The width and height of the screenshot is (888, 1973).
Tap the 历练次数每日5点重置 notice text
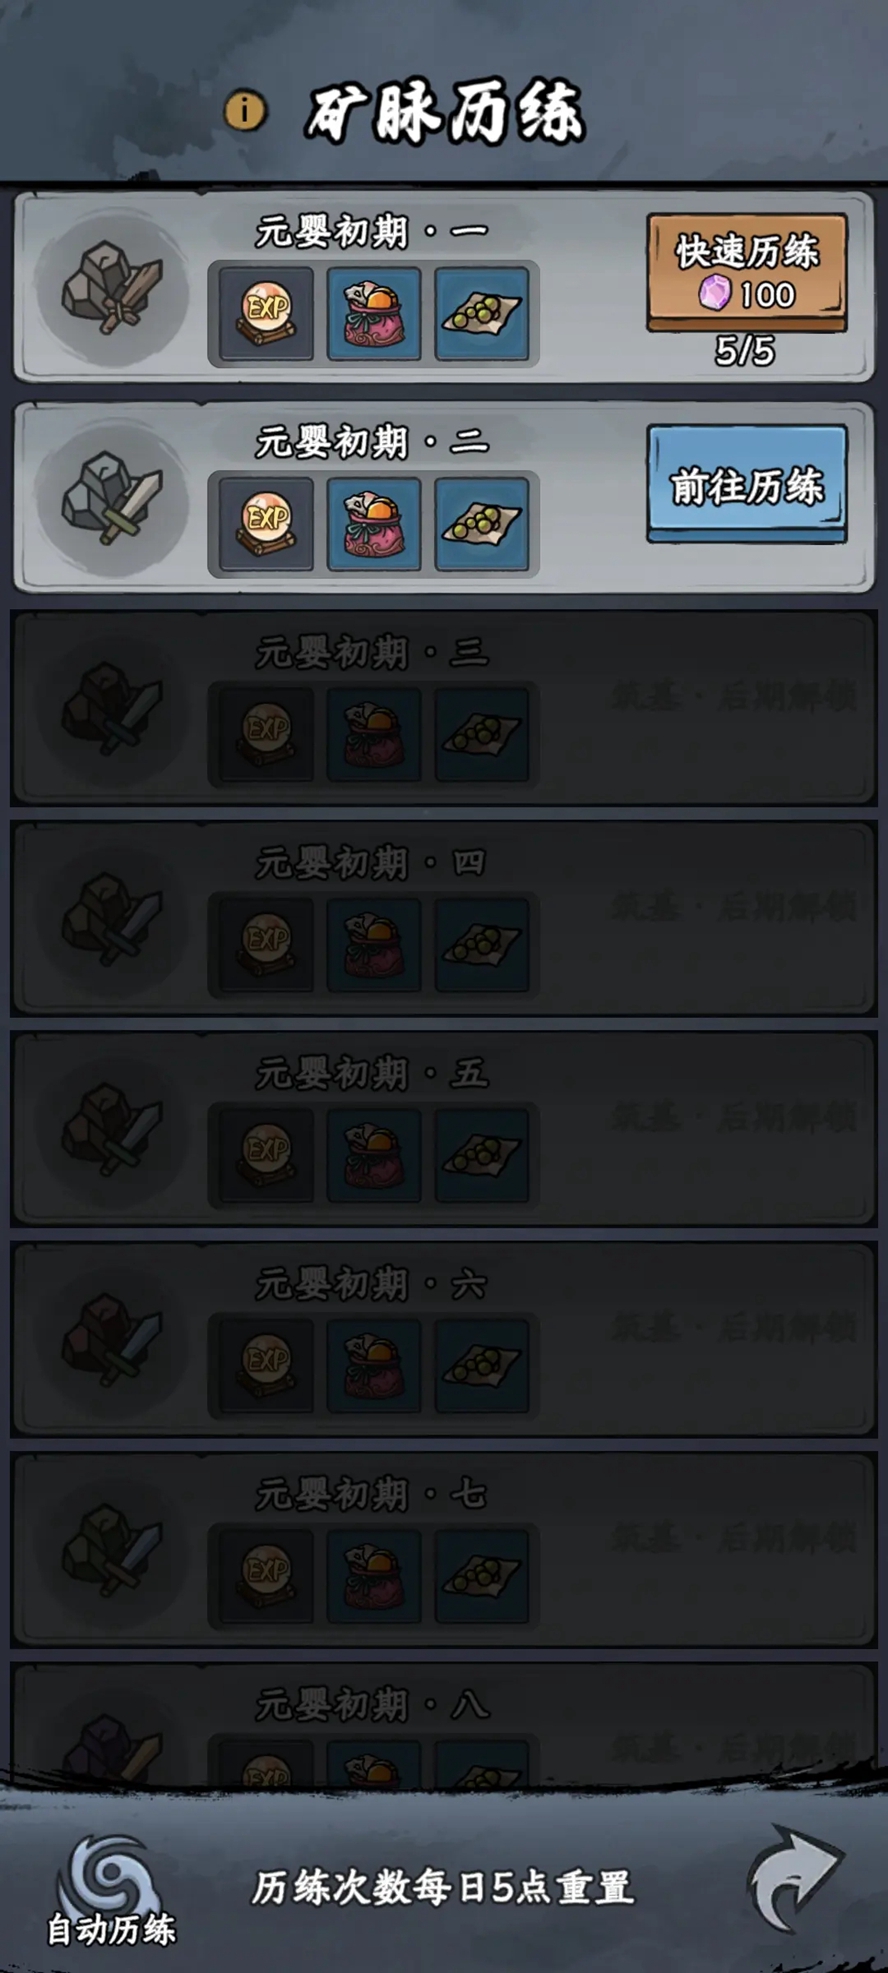tap(442, 1888)
